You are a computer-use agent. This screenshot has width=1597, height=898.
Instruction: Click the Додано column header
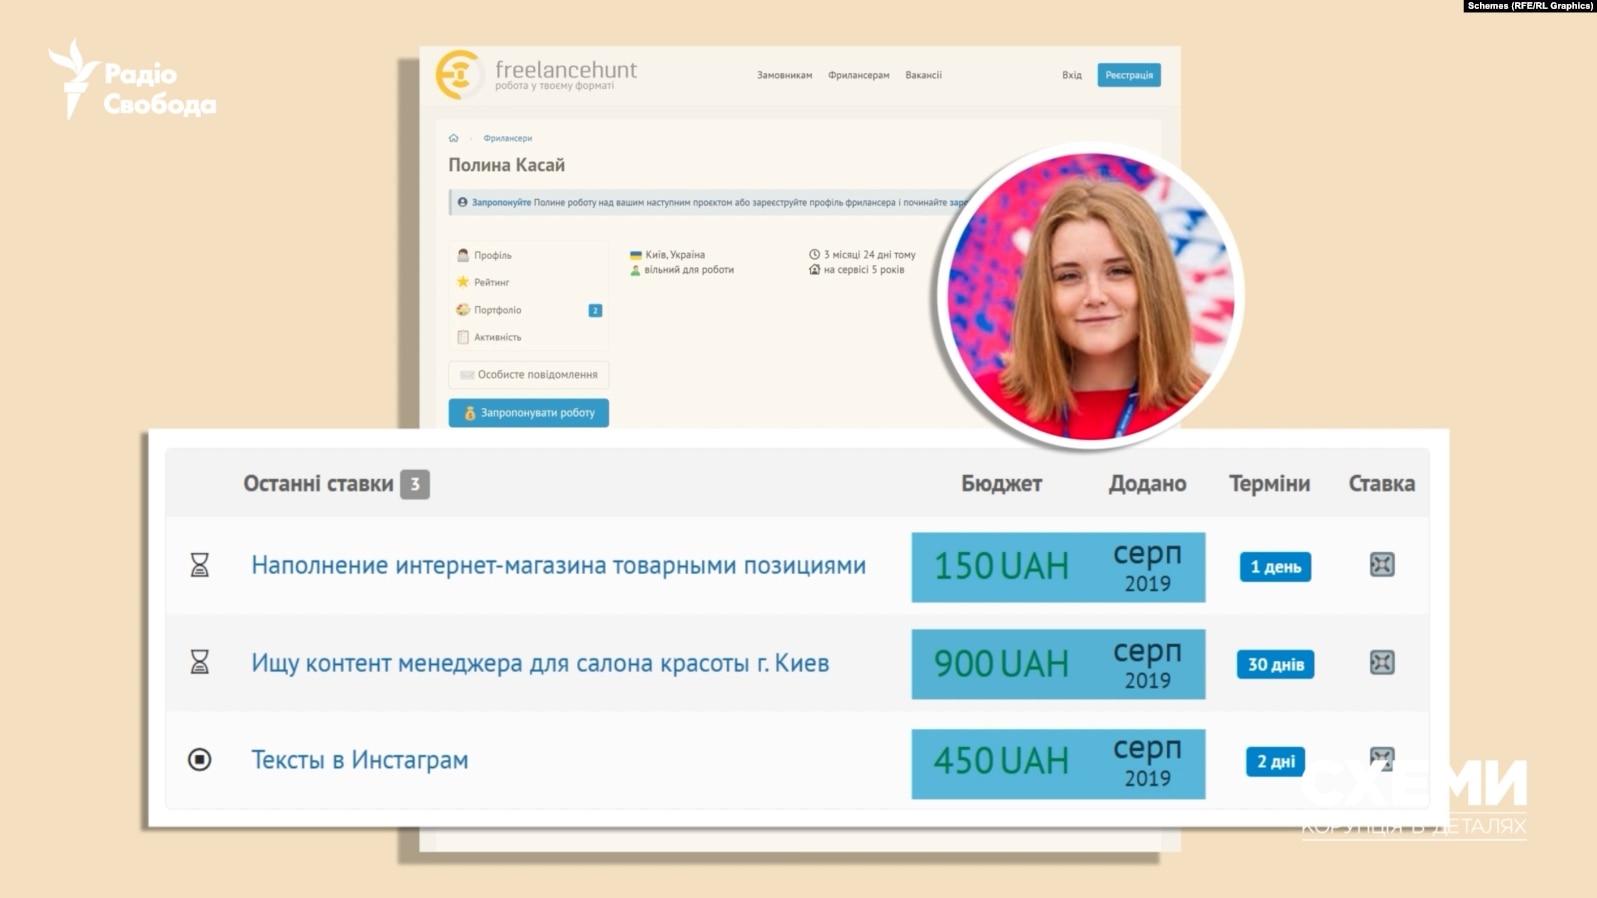click(x=1147, y=484)
